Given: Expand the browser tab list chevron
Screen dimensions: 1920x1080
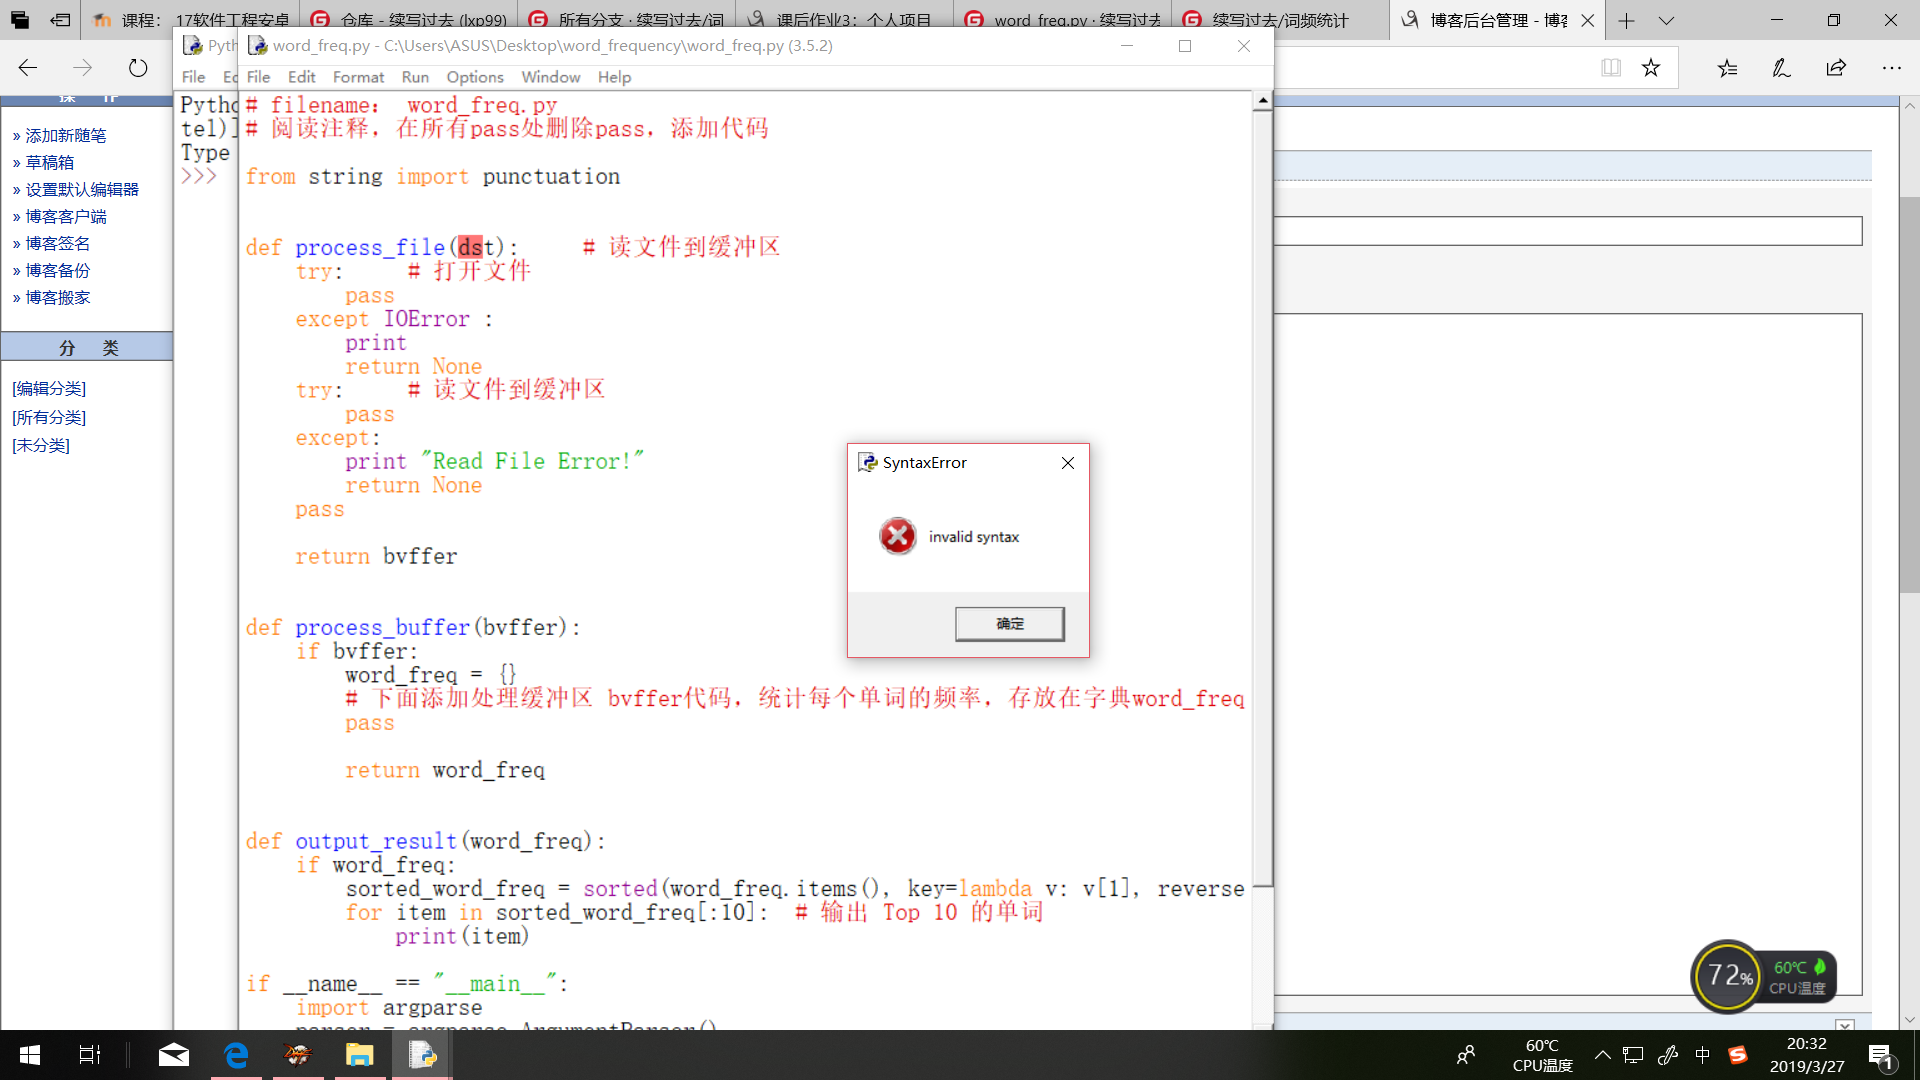Looking at the screenshot, I should [1666, 20].
